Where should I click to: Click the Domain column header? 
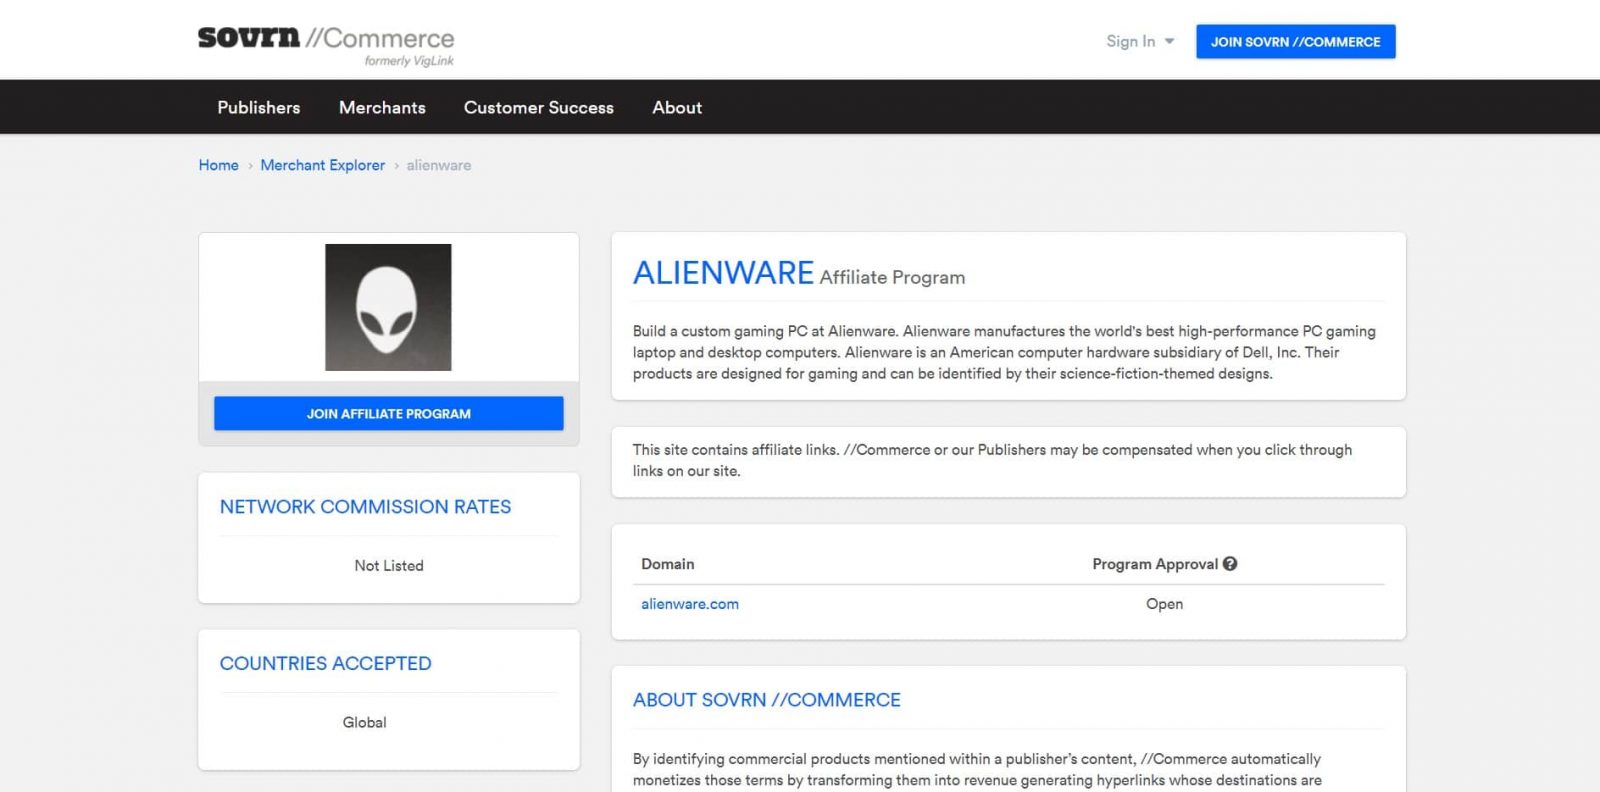click(x=668, y=564)
